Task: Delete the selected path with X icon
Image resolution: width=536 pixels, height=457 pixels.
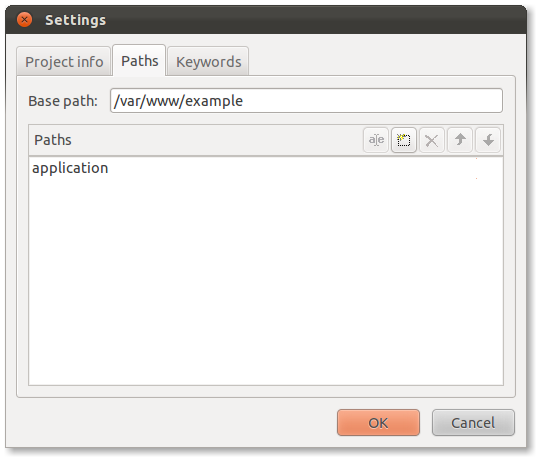Action: pyautogui.click(x=432, y=140)
